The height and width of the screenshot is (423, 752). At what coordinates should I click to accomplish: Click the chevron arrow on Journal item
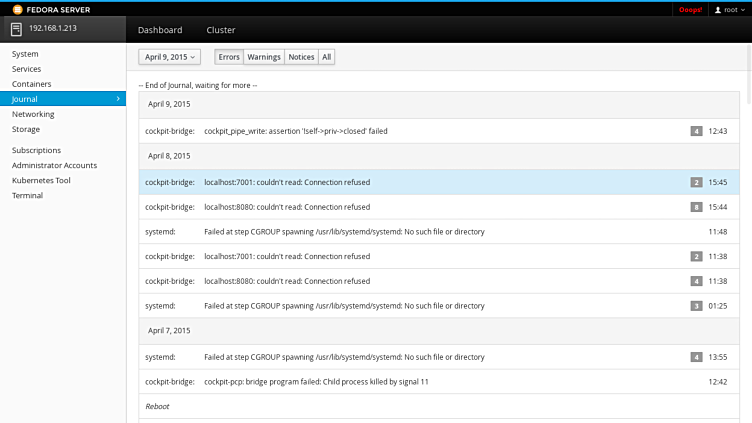coord(118,99)
